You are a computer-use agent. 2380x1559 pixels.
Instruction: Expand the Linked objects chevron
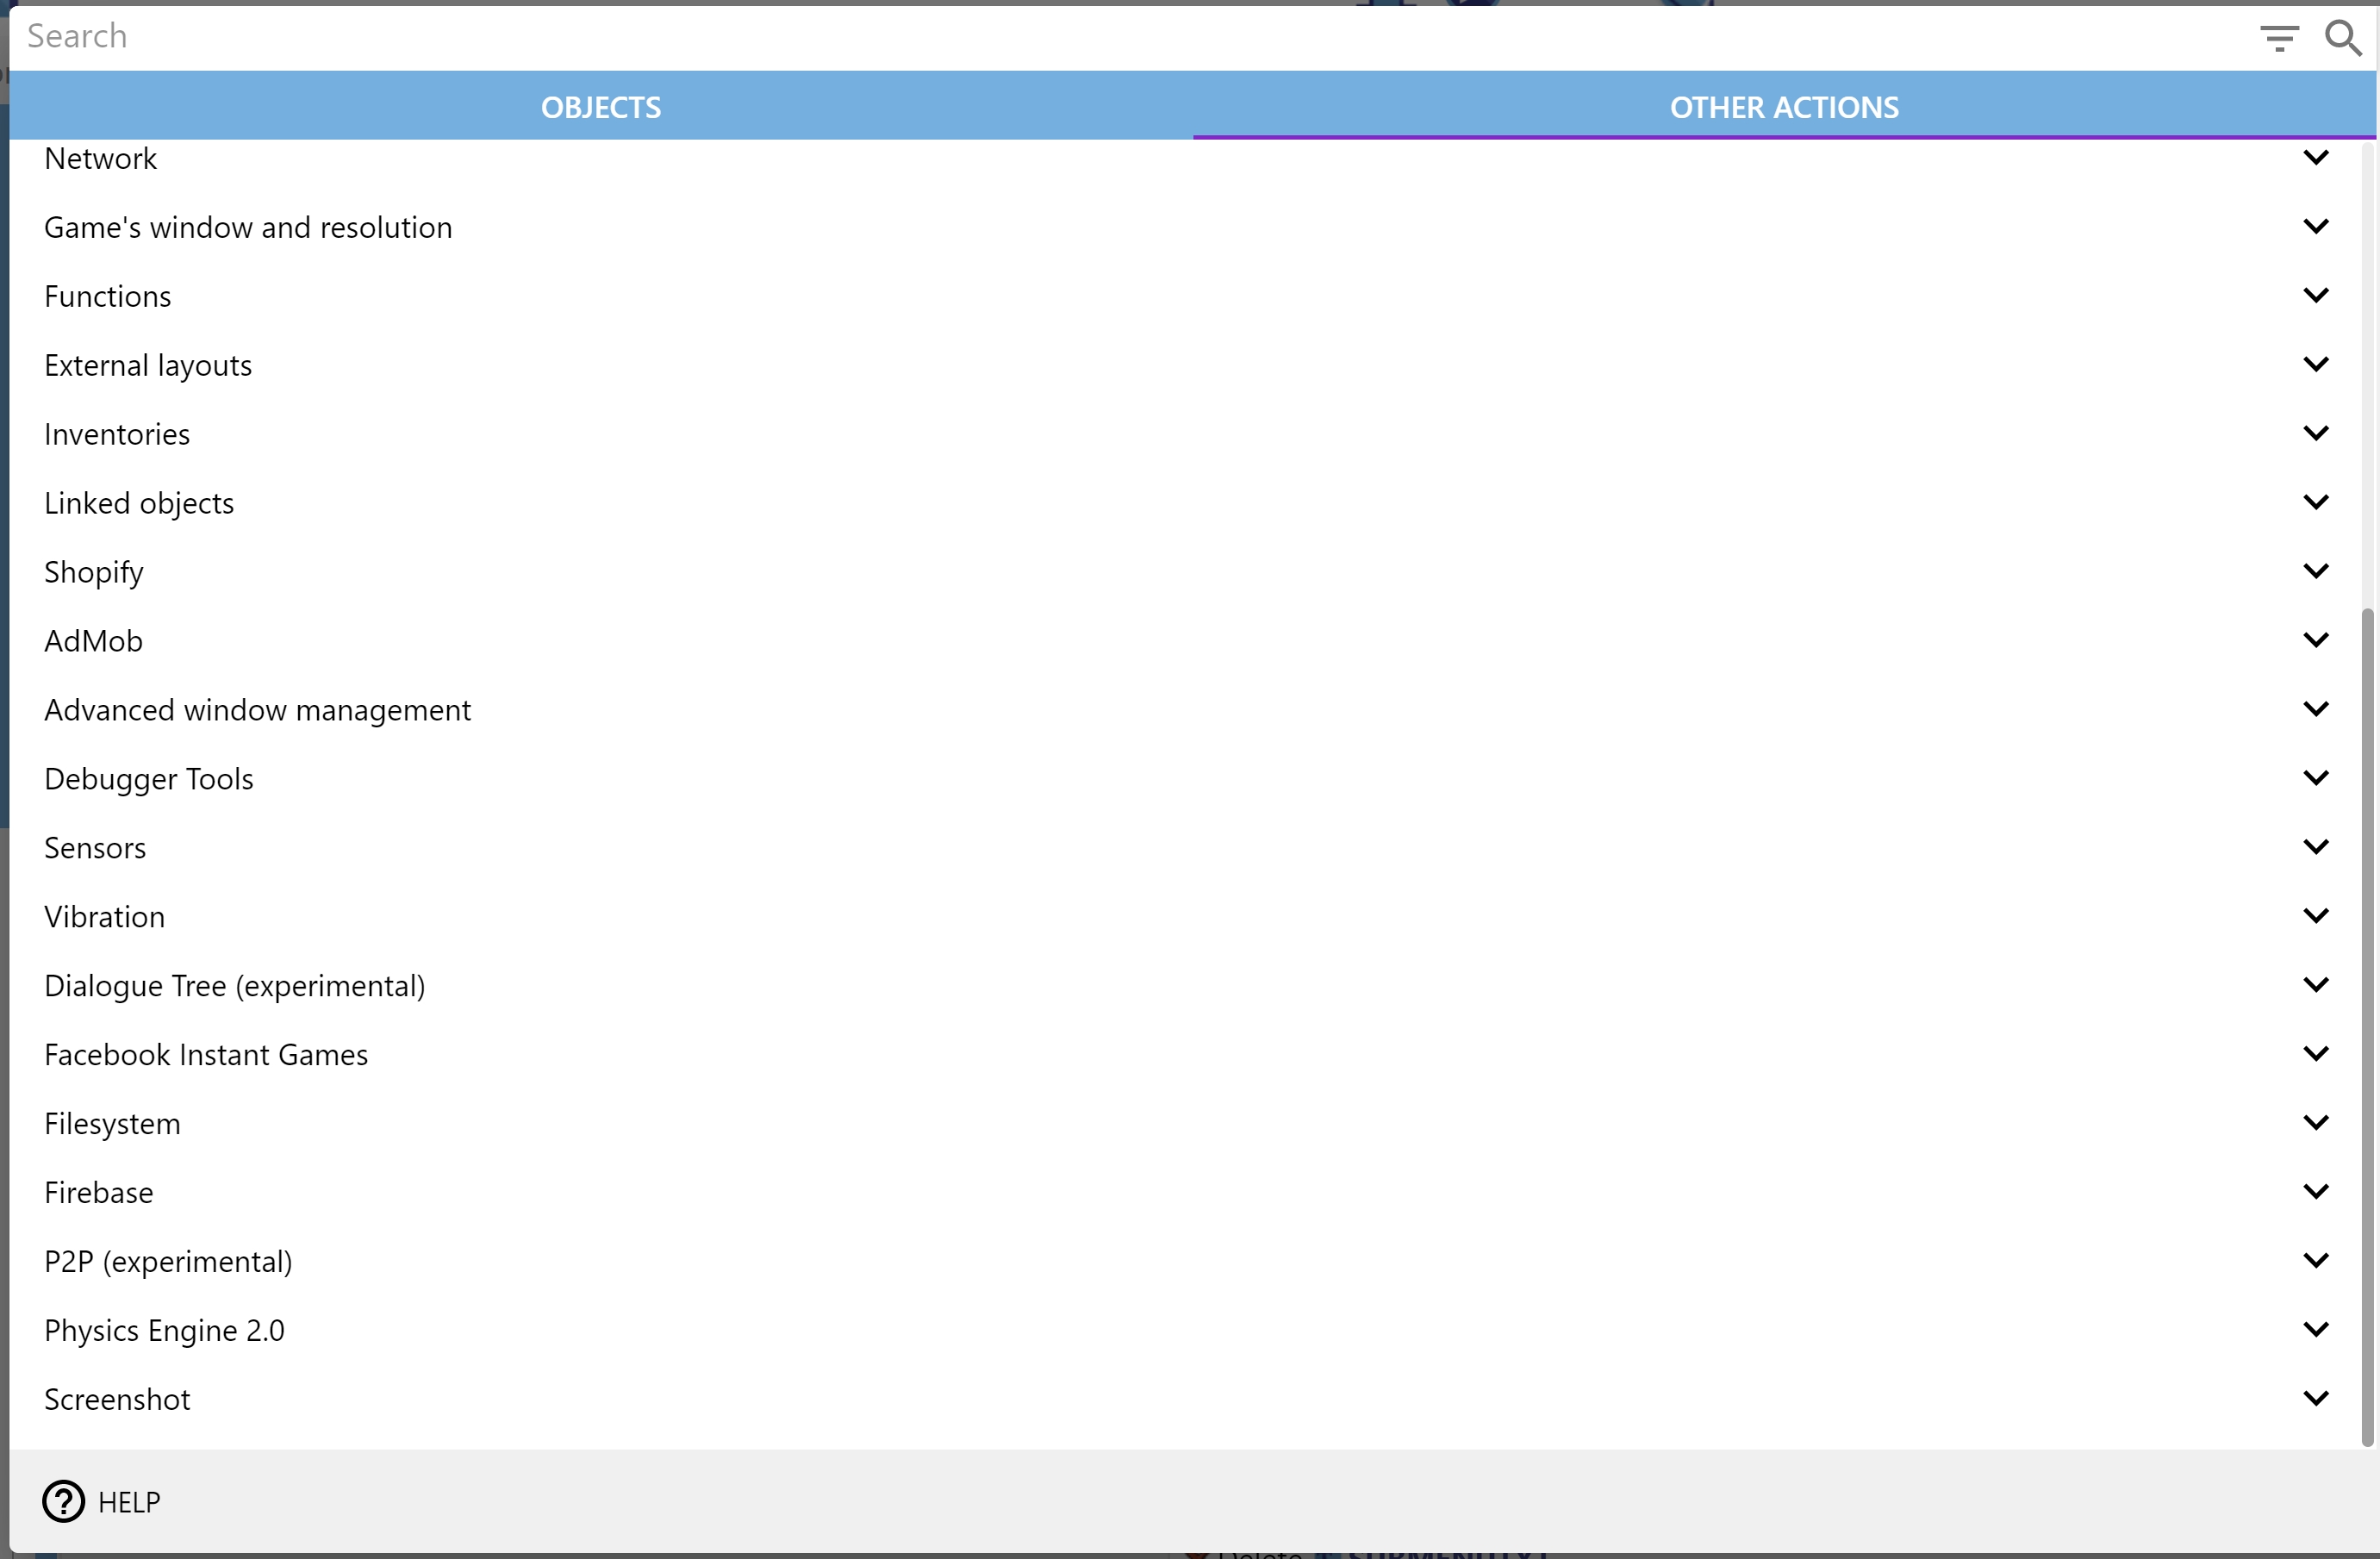pos(2316,502)
